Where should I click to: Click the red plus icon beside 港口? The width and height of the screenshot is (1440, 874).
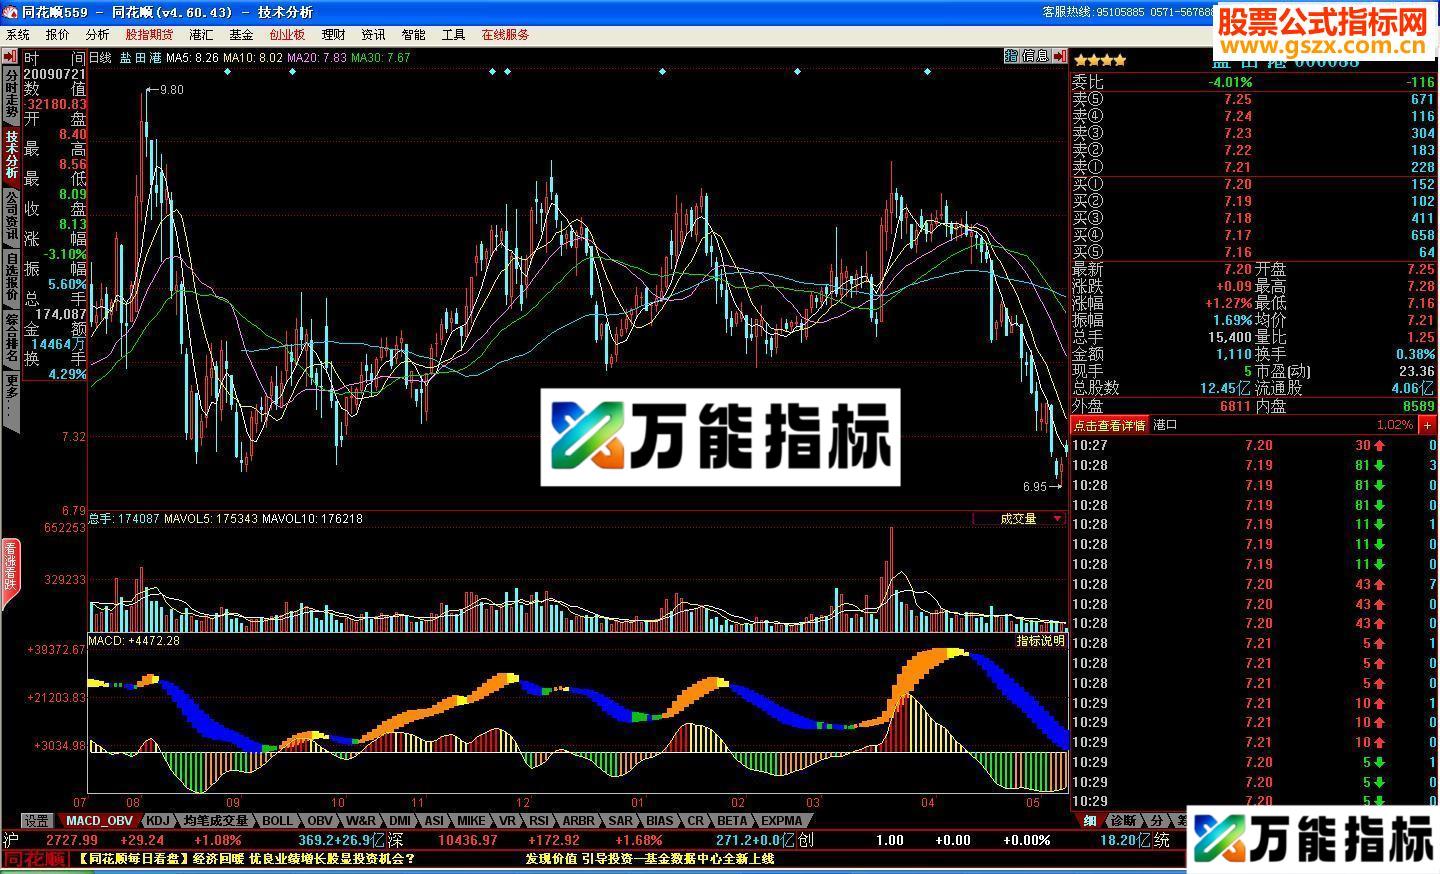1428,425
